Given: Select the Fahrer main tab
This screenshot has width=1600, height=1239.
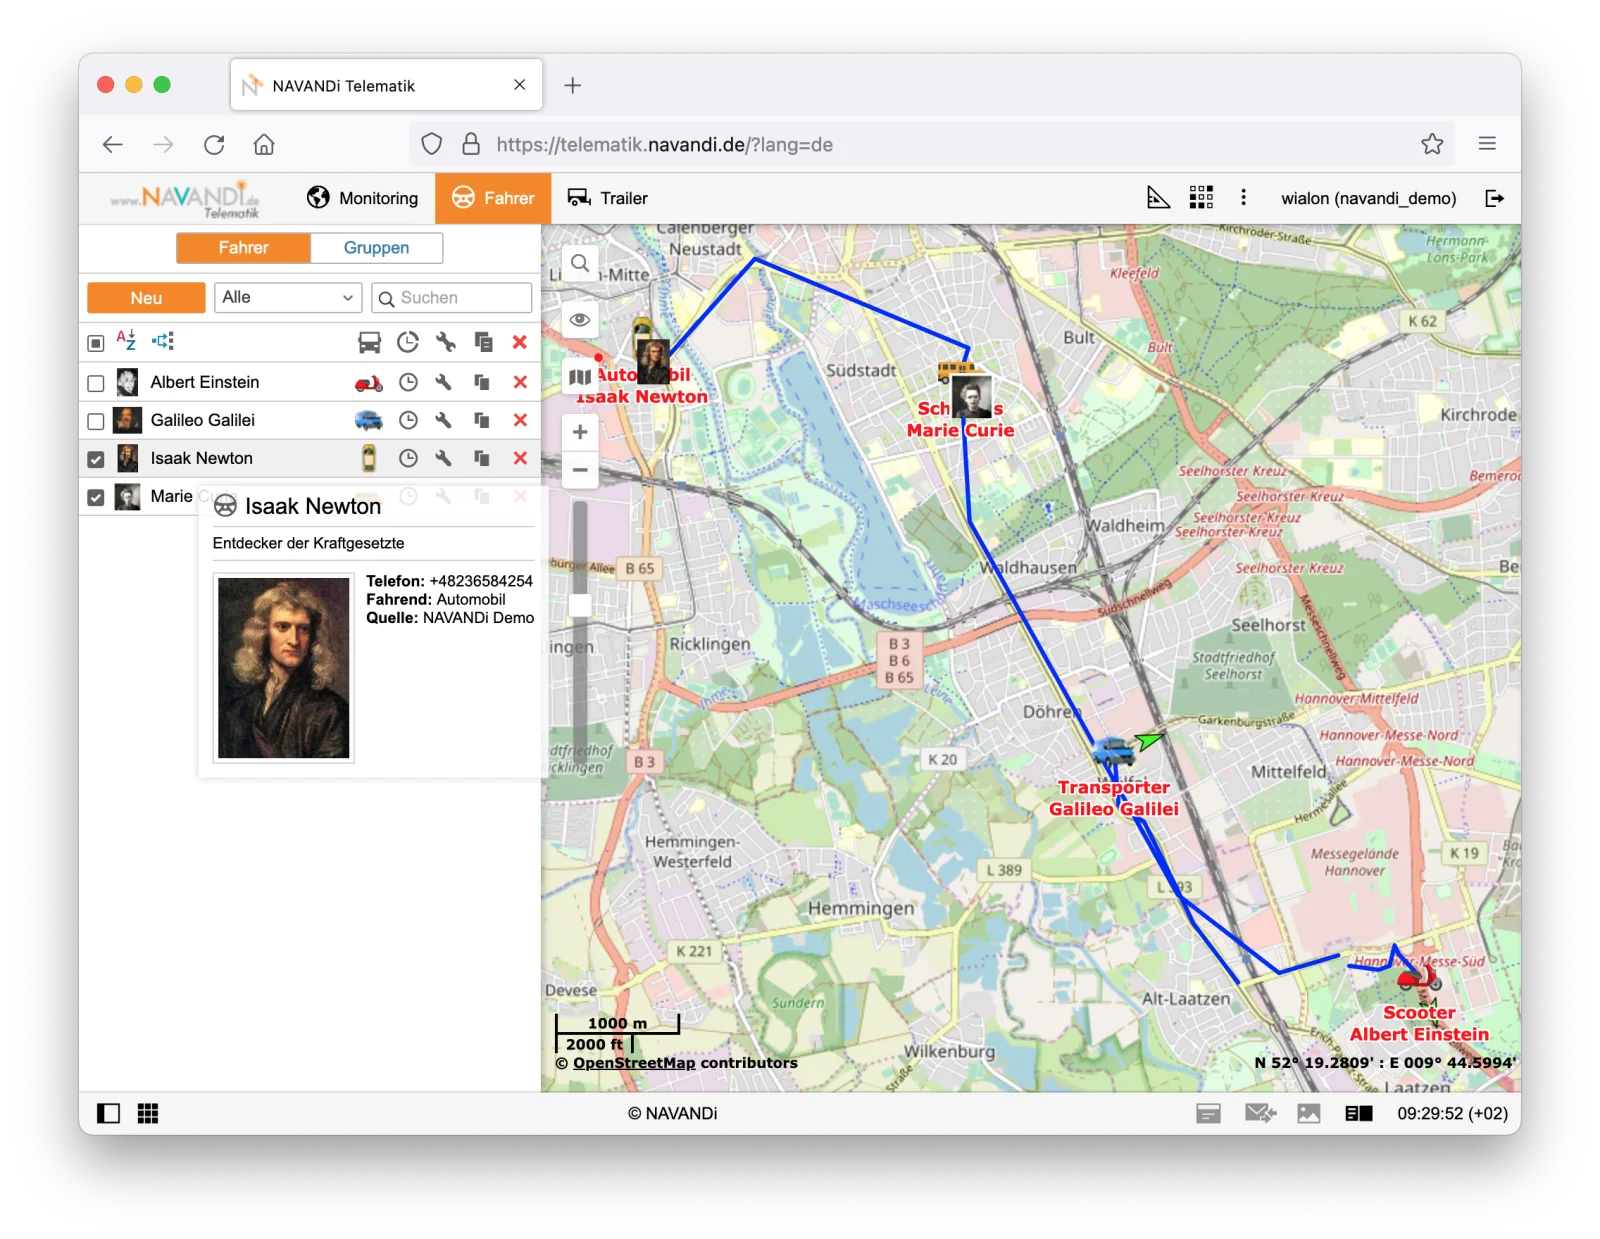Looking at the screenshot, I should pyautogui.click(x=493, y=198).
